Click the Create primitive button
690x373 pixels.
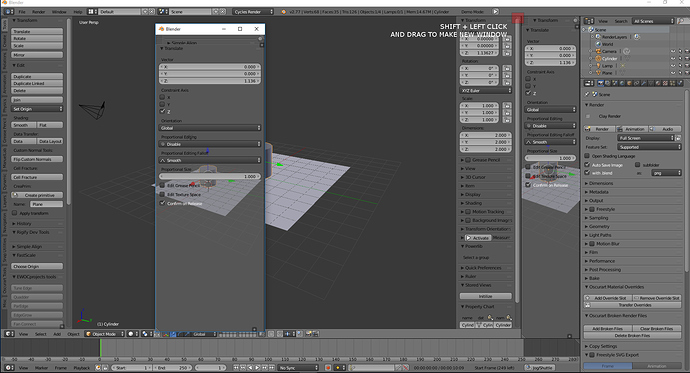[x=37, y=195]
